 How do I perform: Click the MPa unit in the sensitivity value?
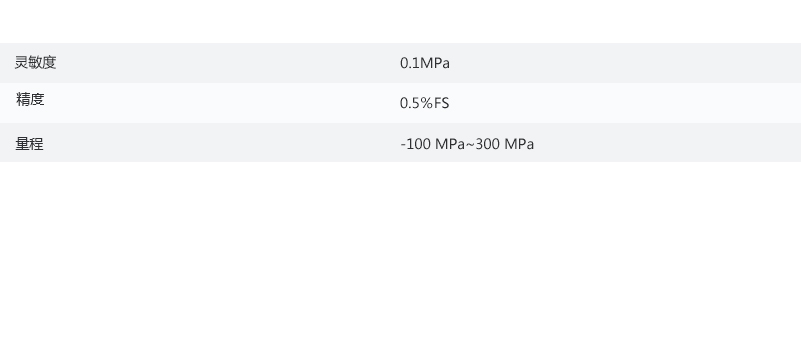(x=435, y=63)
